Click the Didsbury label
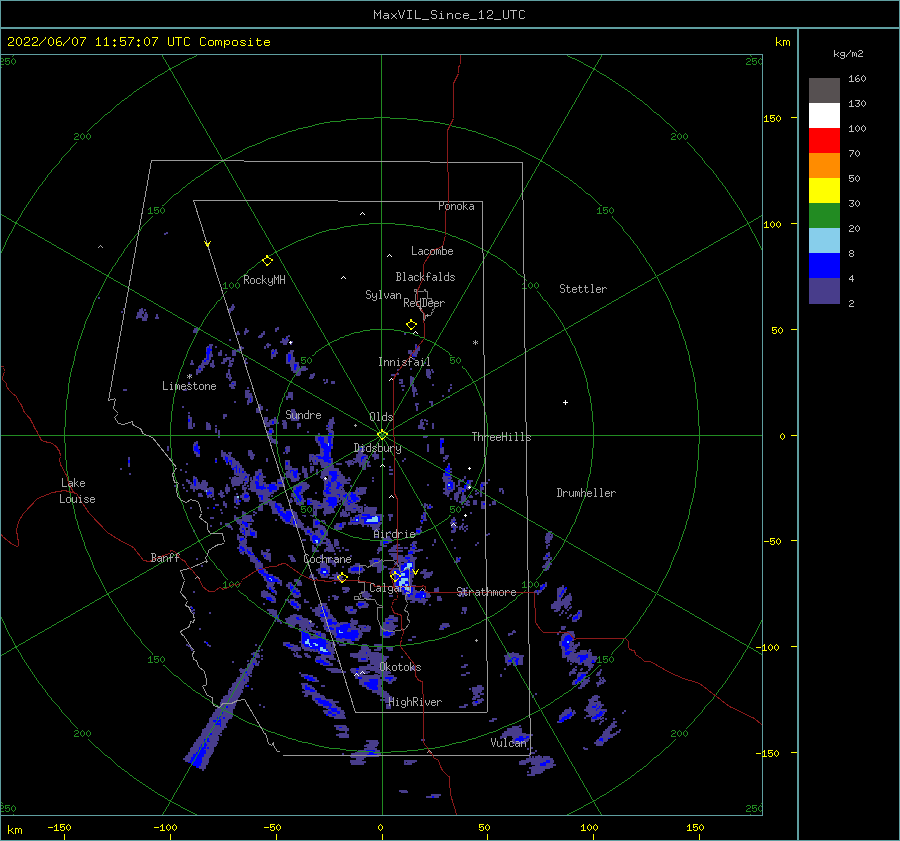 click(x=378, y=448)
